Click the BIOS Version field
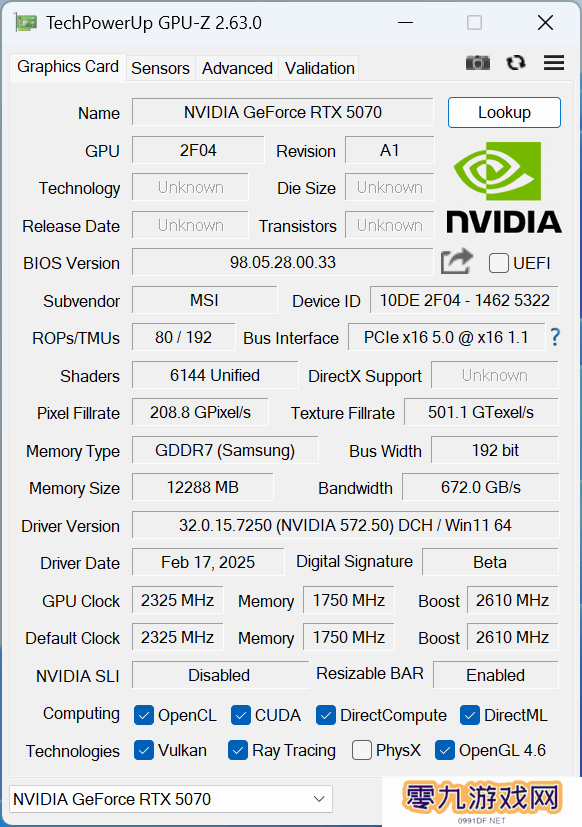This screenshot has height=827, width=582. pos(283,262)
